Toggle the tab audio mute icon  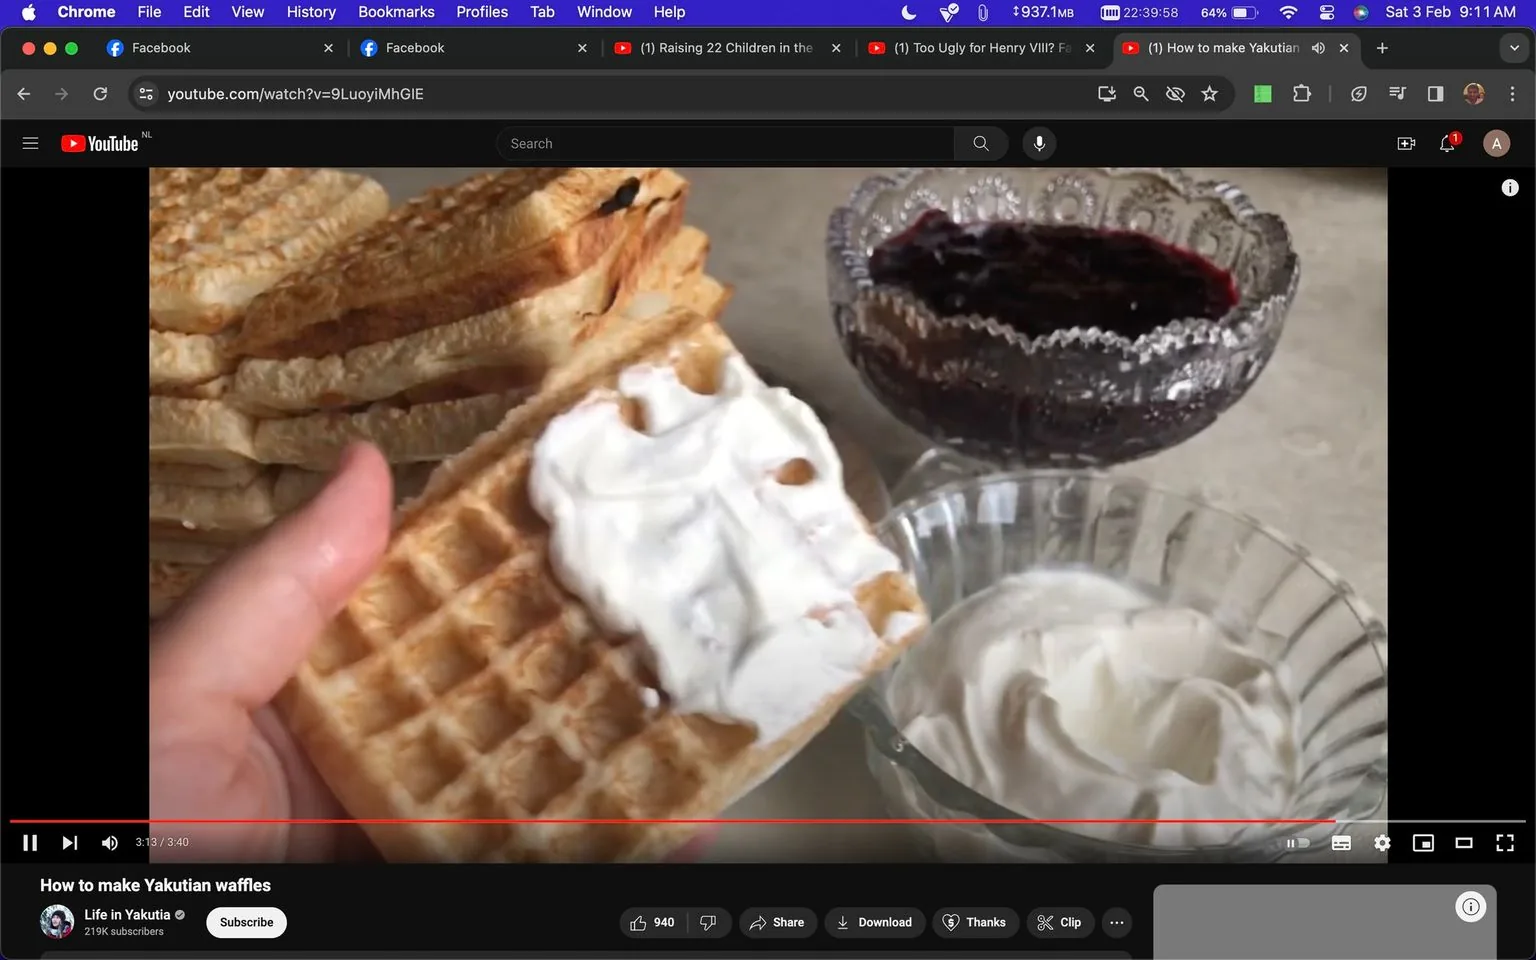click(x=1317, y=47)
